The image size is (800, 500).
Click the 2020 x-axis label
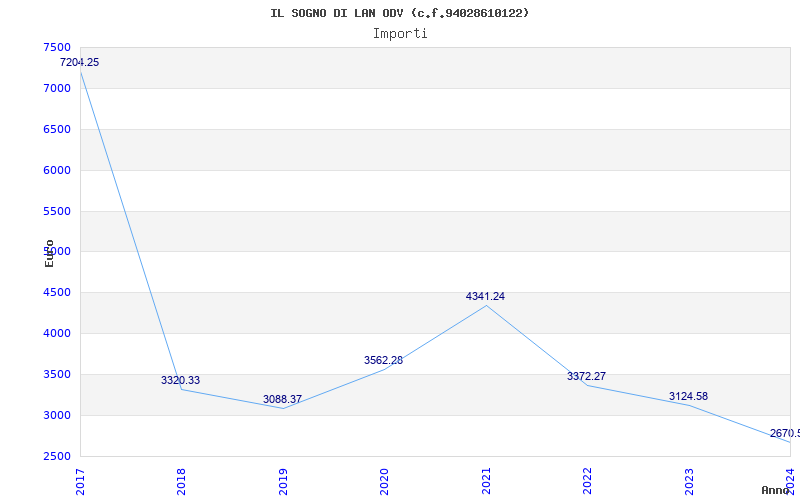tap(384, 481)
